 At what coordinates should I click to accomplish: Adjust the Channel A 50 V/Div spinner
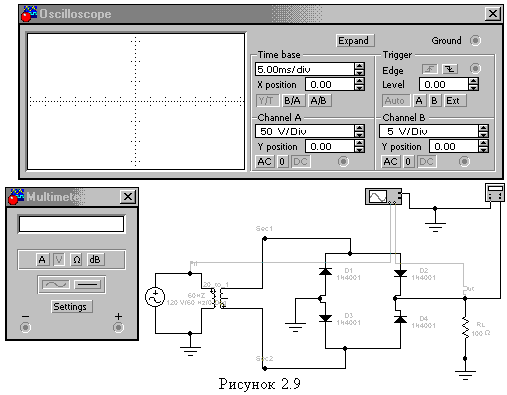(359, 131)
